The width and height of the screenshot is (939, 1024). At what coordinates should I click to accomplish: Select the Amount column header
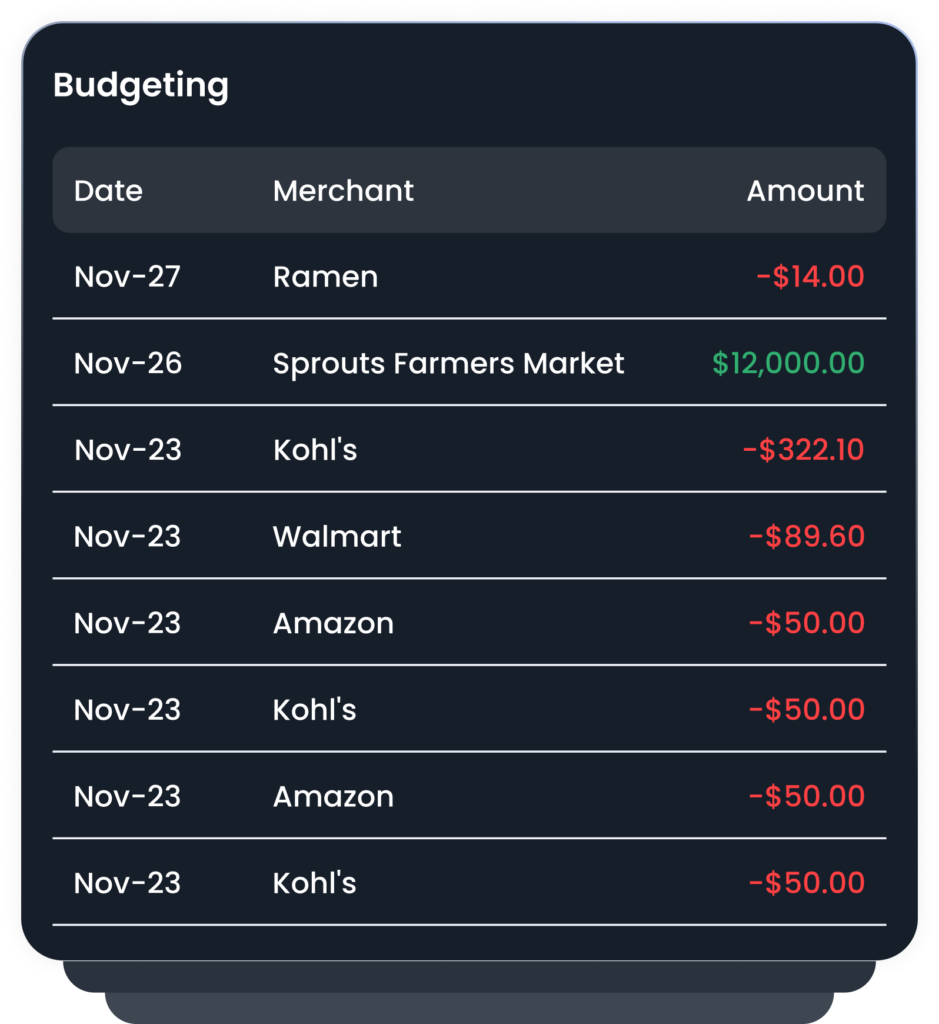(805, 191)
